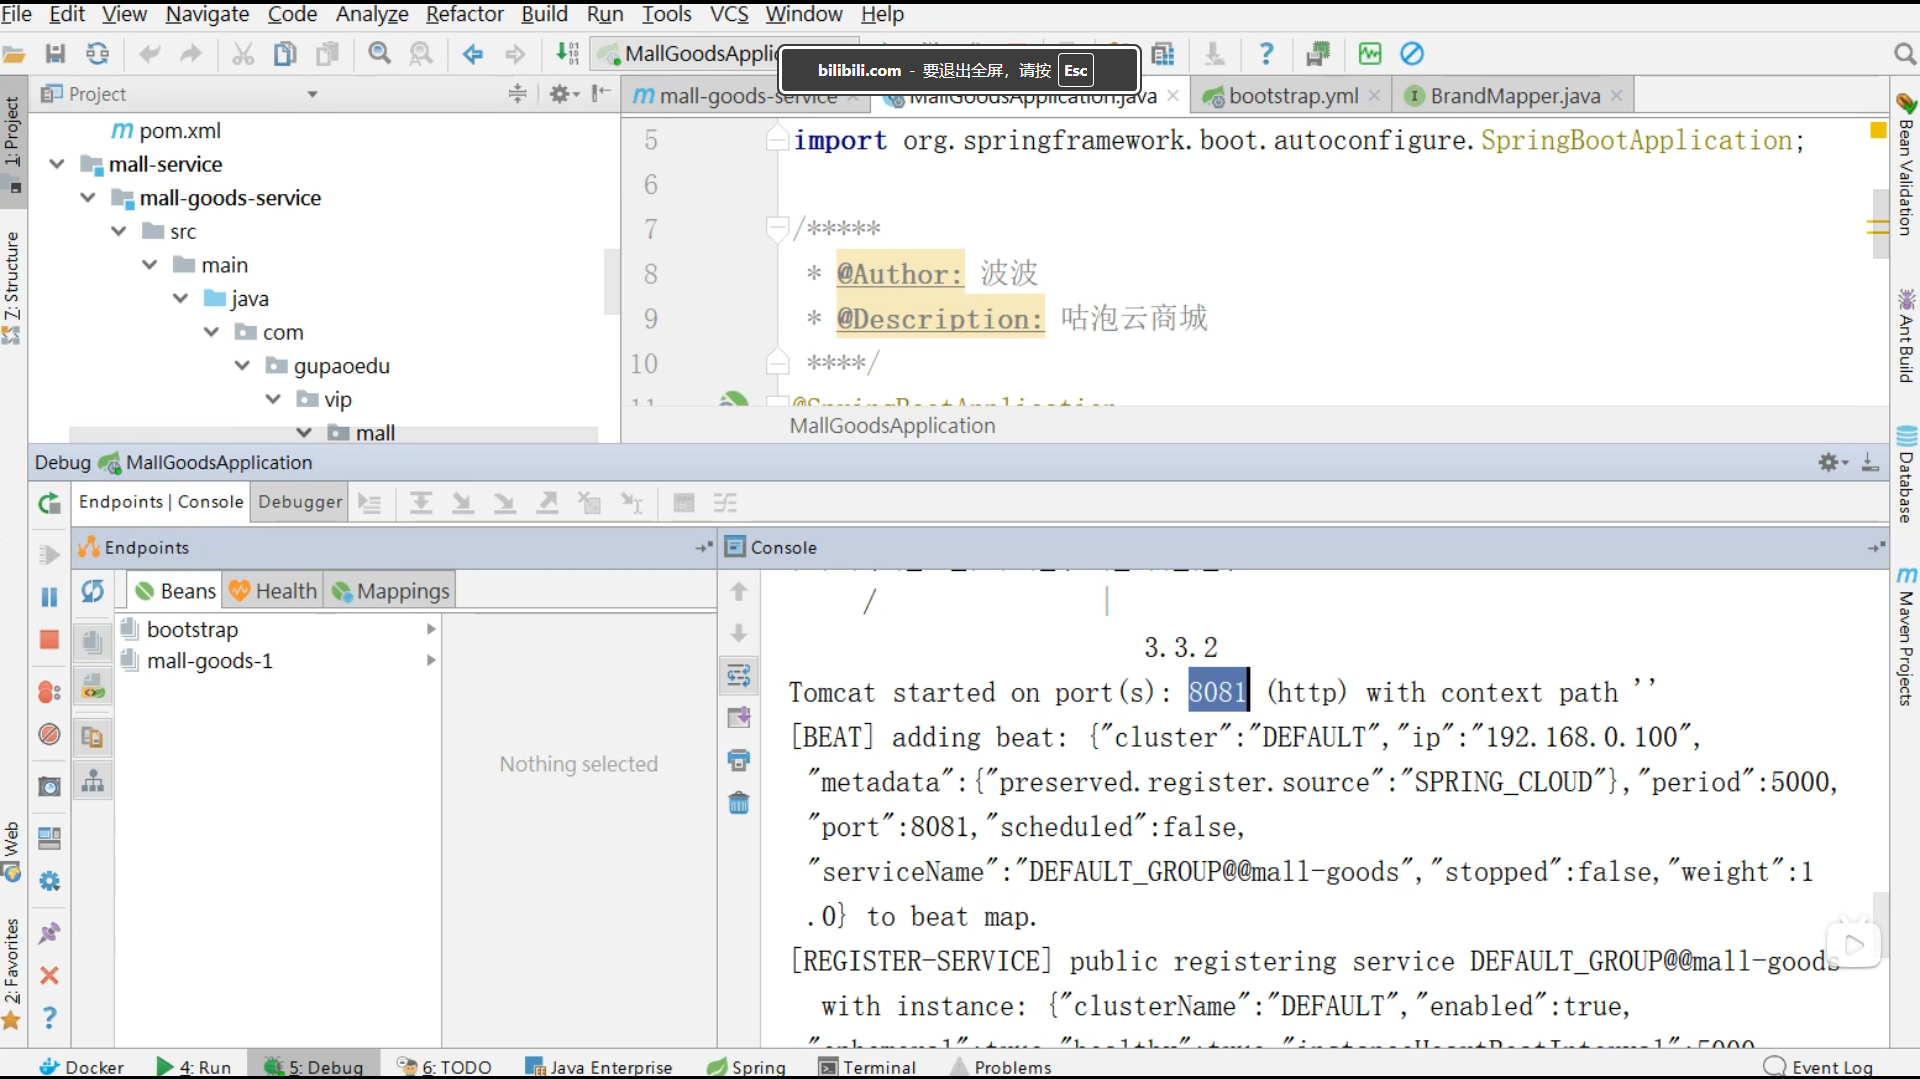Close the bootstrap.yml tab

1375,96
